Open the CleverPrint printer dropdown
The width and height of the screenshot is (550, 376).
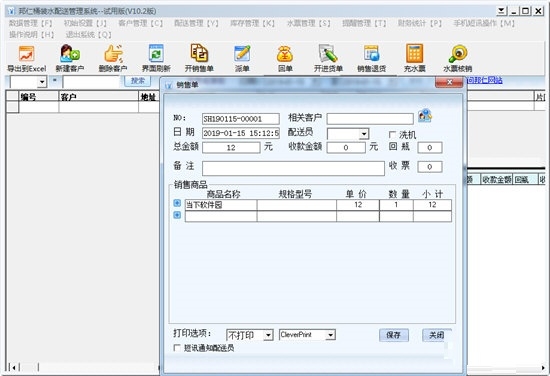(x=330, y=335)
